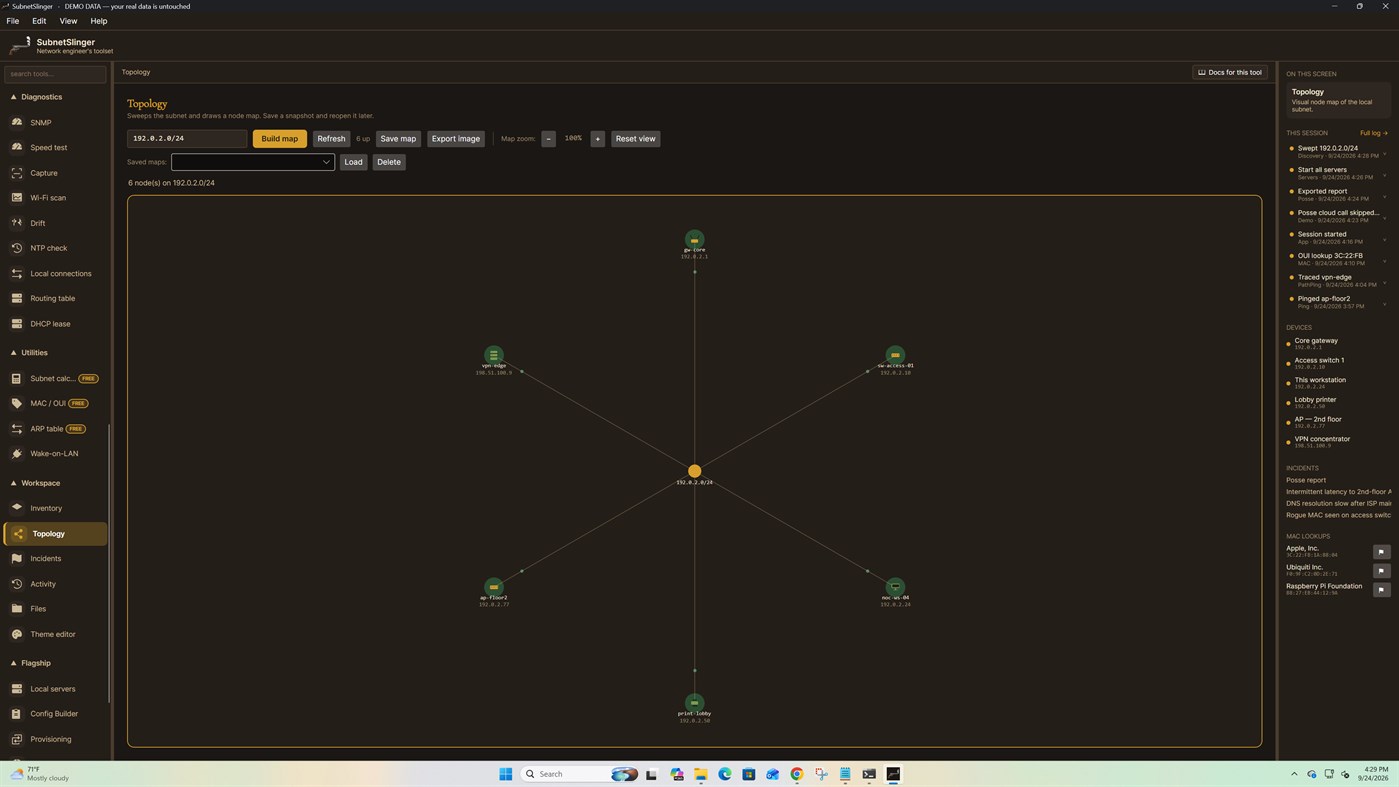Open the File menu

pyautogui.click(x=13, y=21)
